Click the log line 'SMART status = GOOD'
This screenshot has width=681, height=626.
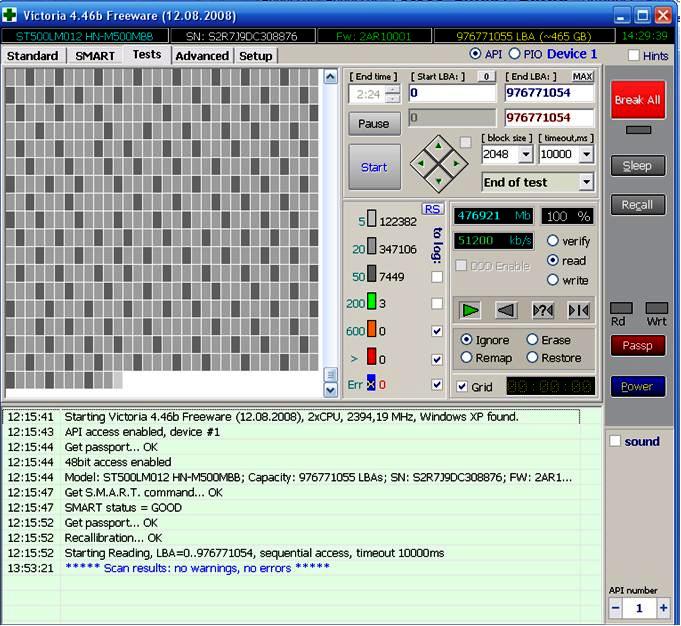coord(123,507)
